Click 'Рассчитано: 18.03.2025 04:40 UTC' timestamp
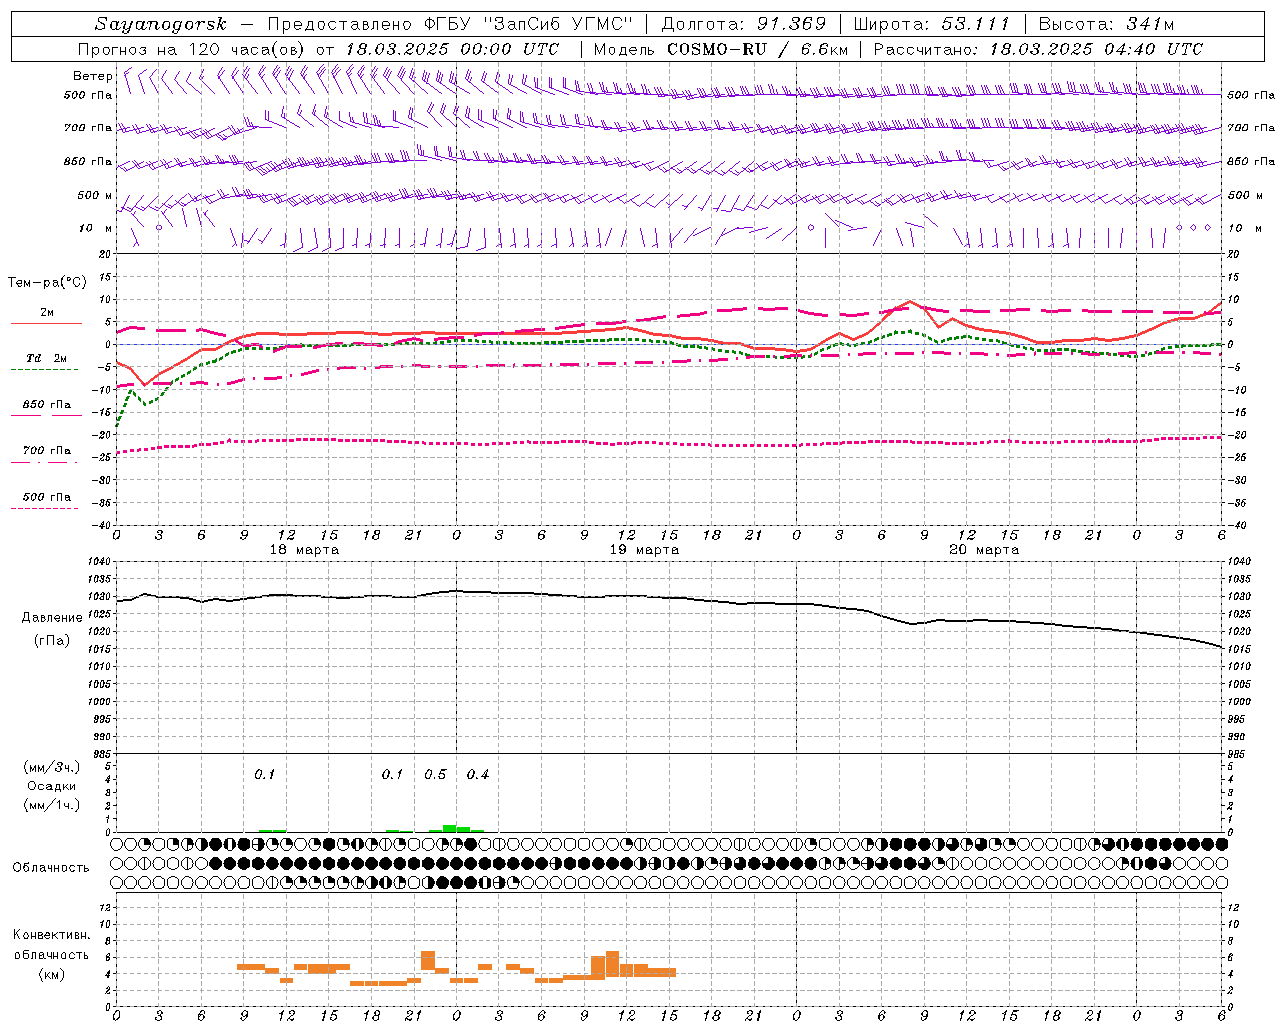 [x=1038, y=49]
